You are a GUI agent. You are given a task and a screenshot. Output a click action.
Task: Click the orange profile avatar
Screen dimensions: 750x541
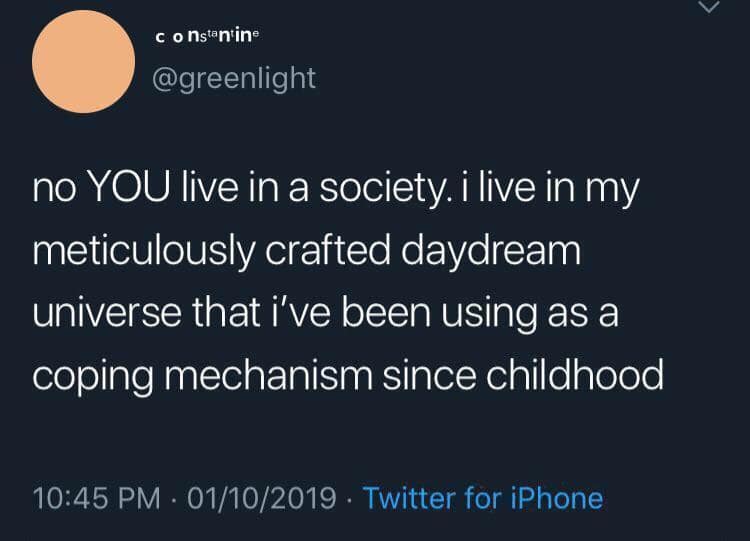coord(83,61)
